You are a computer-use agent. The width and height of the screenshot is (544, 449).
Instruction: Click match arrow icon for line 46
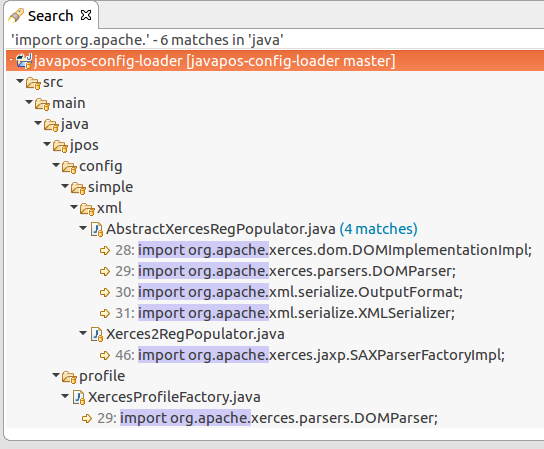[x=105, y=355]
